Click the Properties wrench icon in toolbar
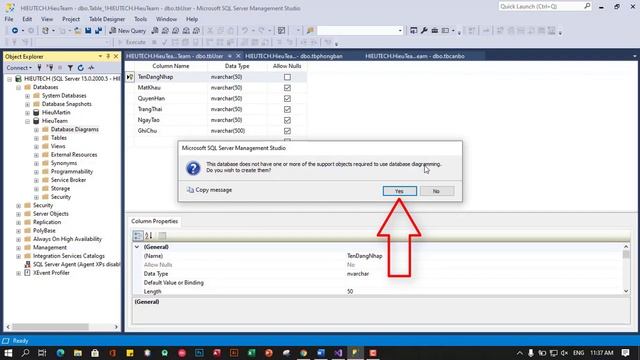Screen dimensions: 640x360 tap(424, 31)
